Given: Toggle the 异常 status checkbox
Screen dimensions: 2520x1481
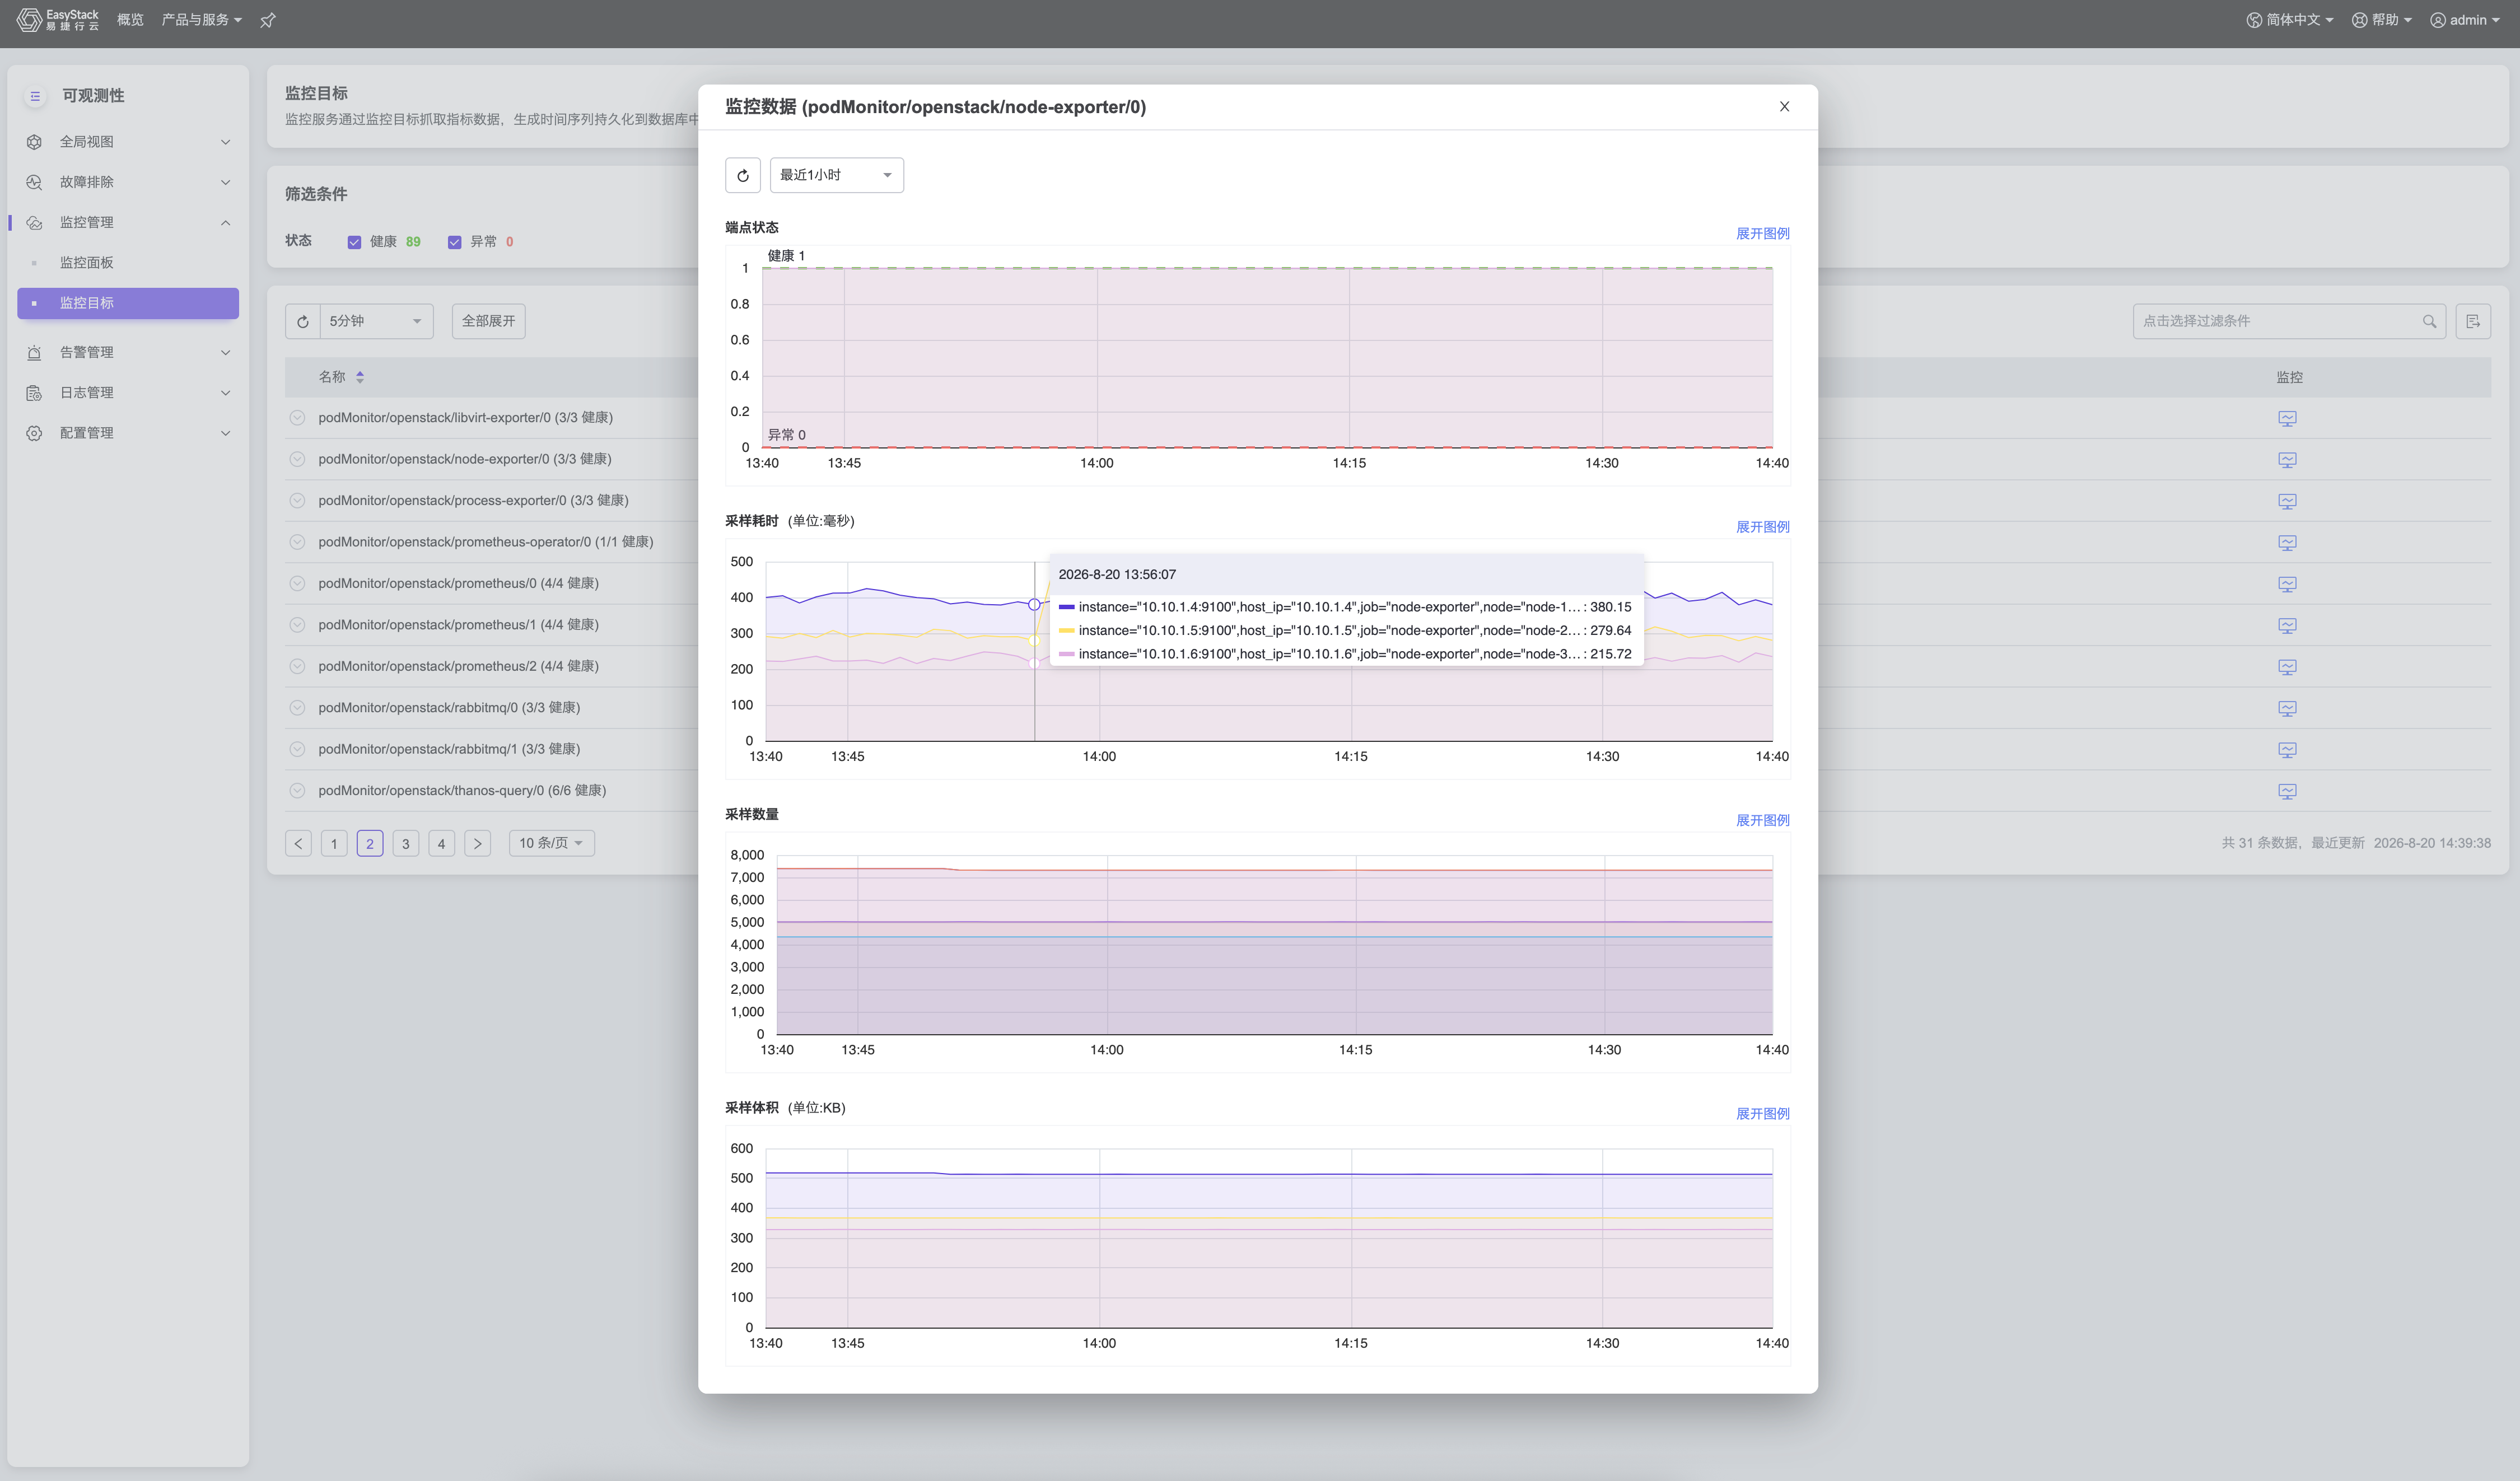Looking at the screenshot, I should pyautogui.click(x=454, y=242).
